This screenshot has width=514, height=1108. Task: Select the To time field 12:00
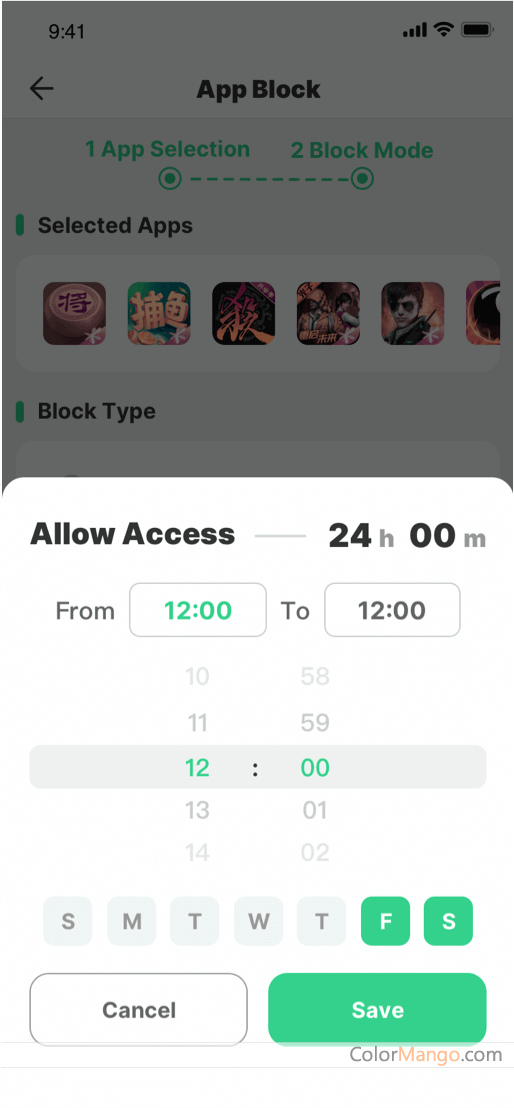[392, 610]
